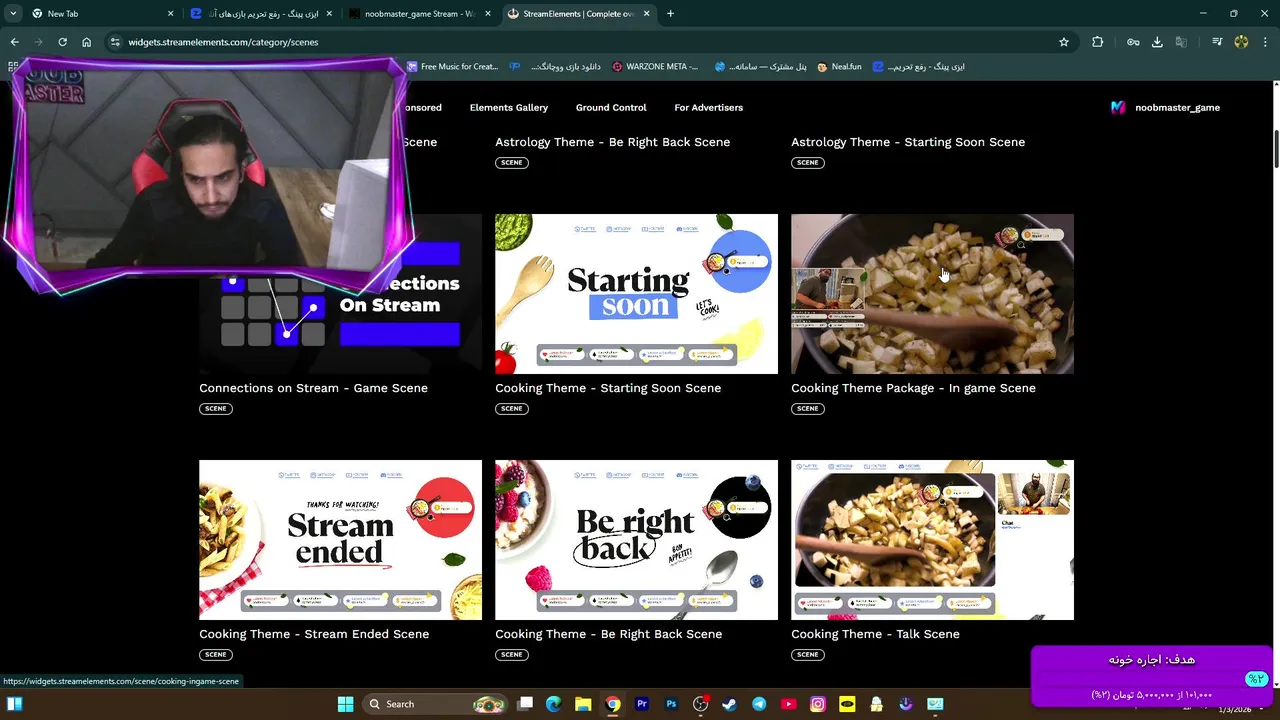This screenshot has height=720, width=1280.
Task: Open Steam from taskbar
Action: click(x=729, y=704)
